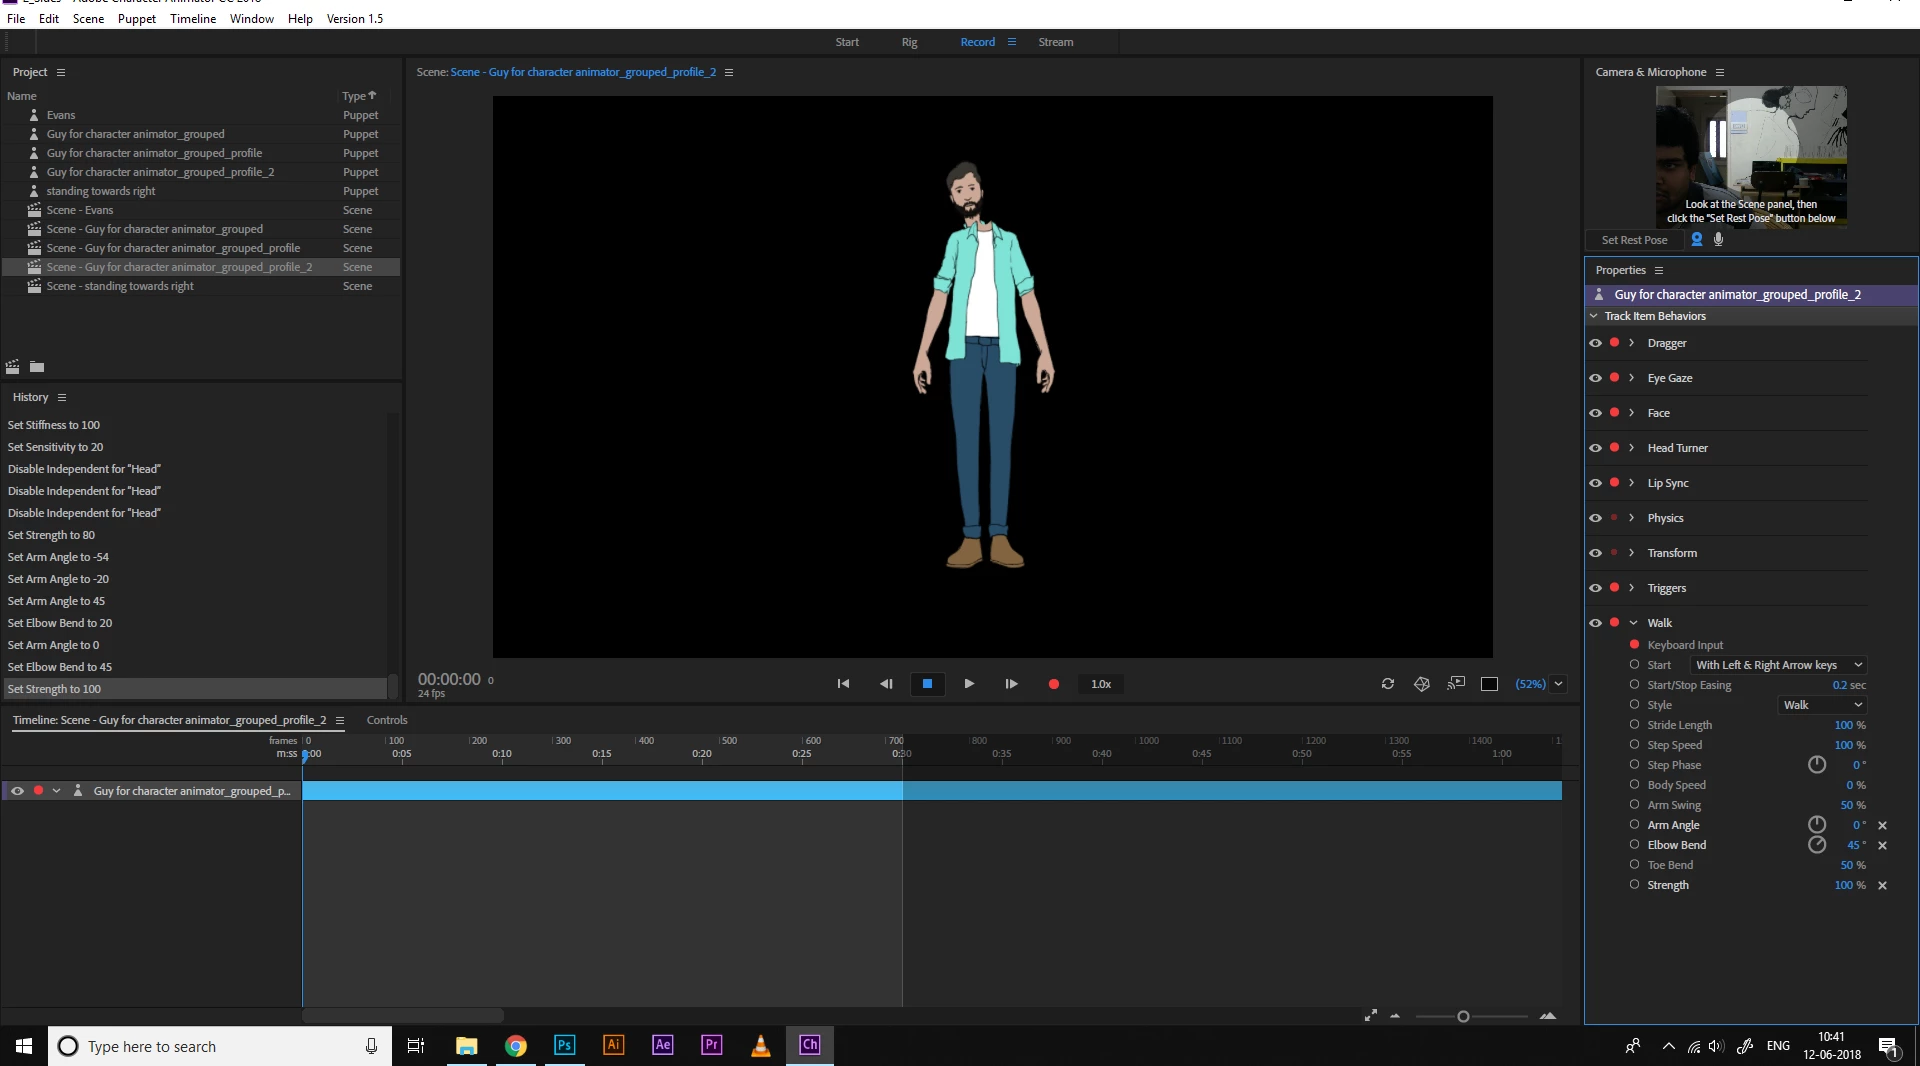This screenshot has height=1066, width=1920.
Task: Arm the Physics behavior for recording
Action: coord(1614,518)
